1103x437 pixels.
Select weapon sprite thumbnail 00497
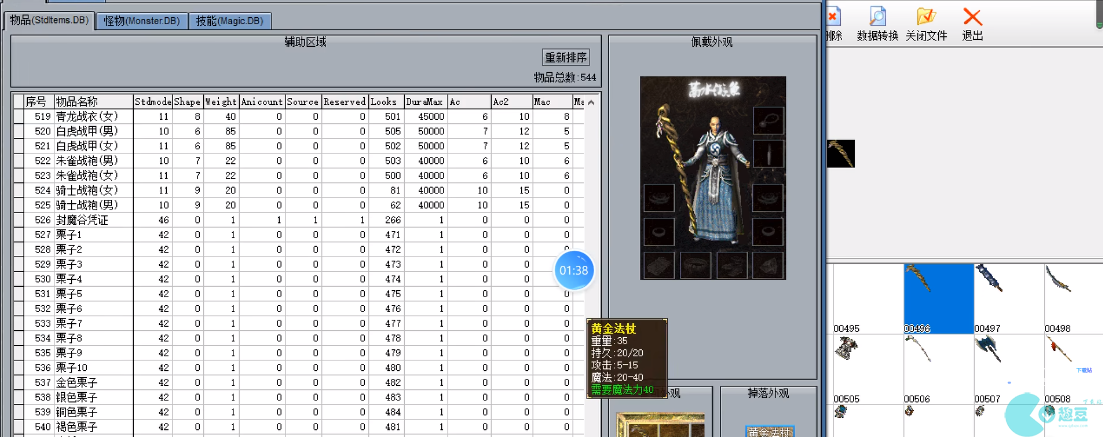click(1006, 294)
